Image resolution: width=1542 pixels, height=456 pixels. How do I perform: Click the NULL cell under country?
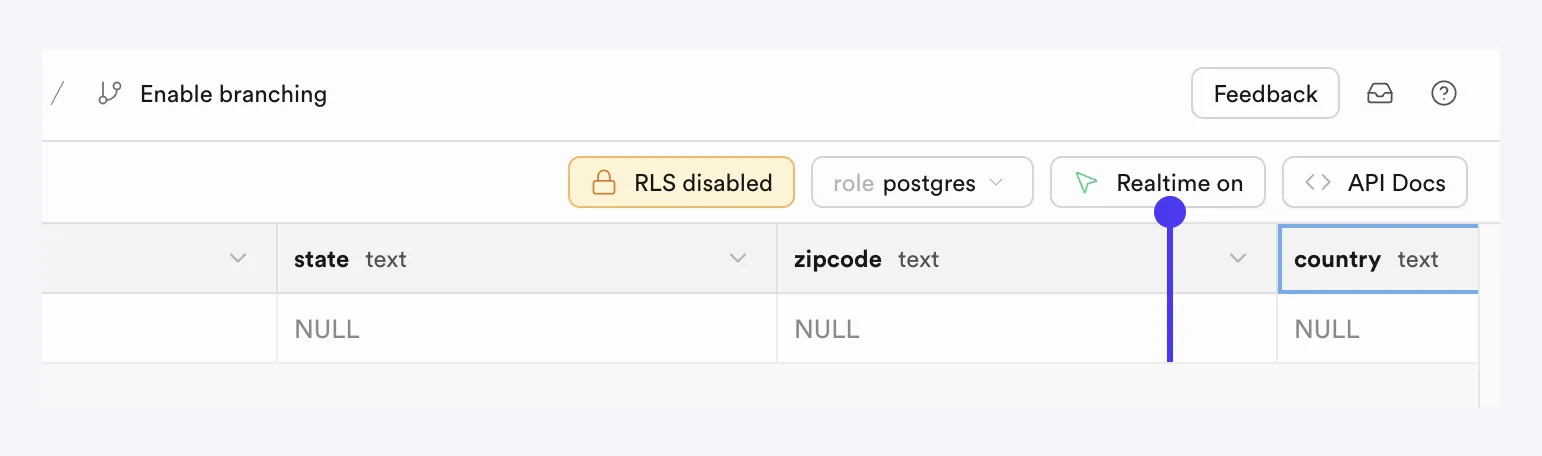click(x=1378, y=328)
